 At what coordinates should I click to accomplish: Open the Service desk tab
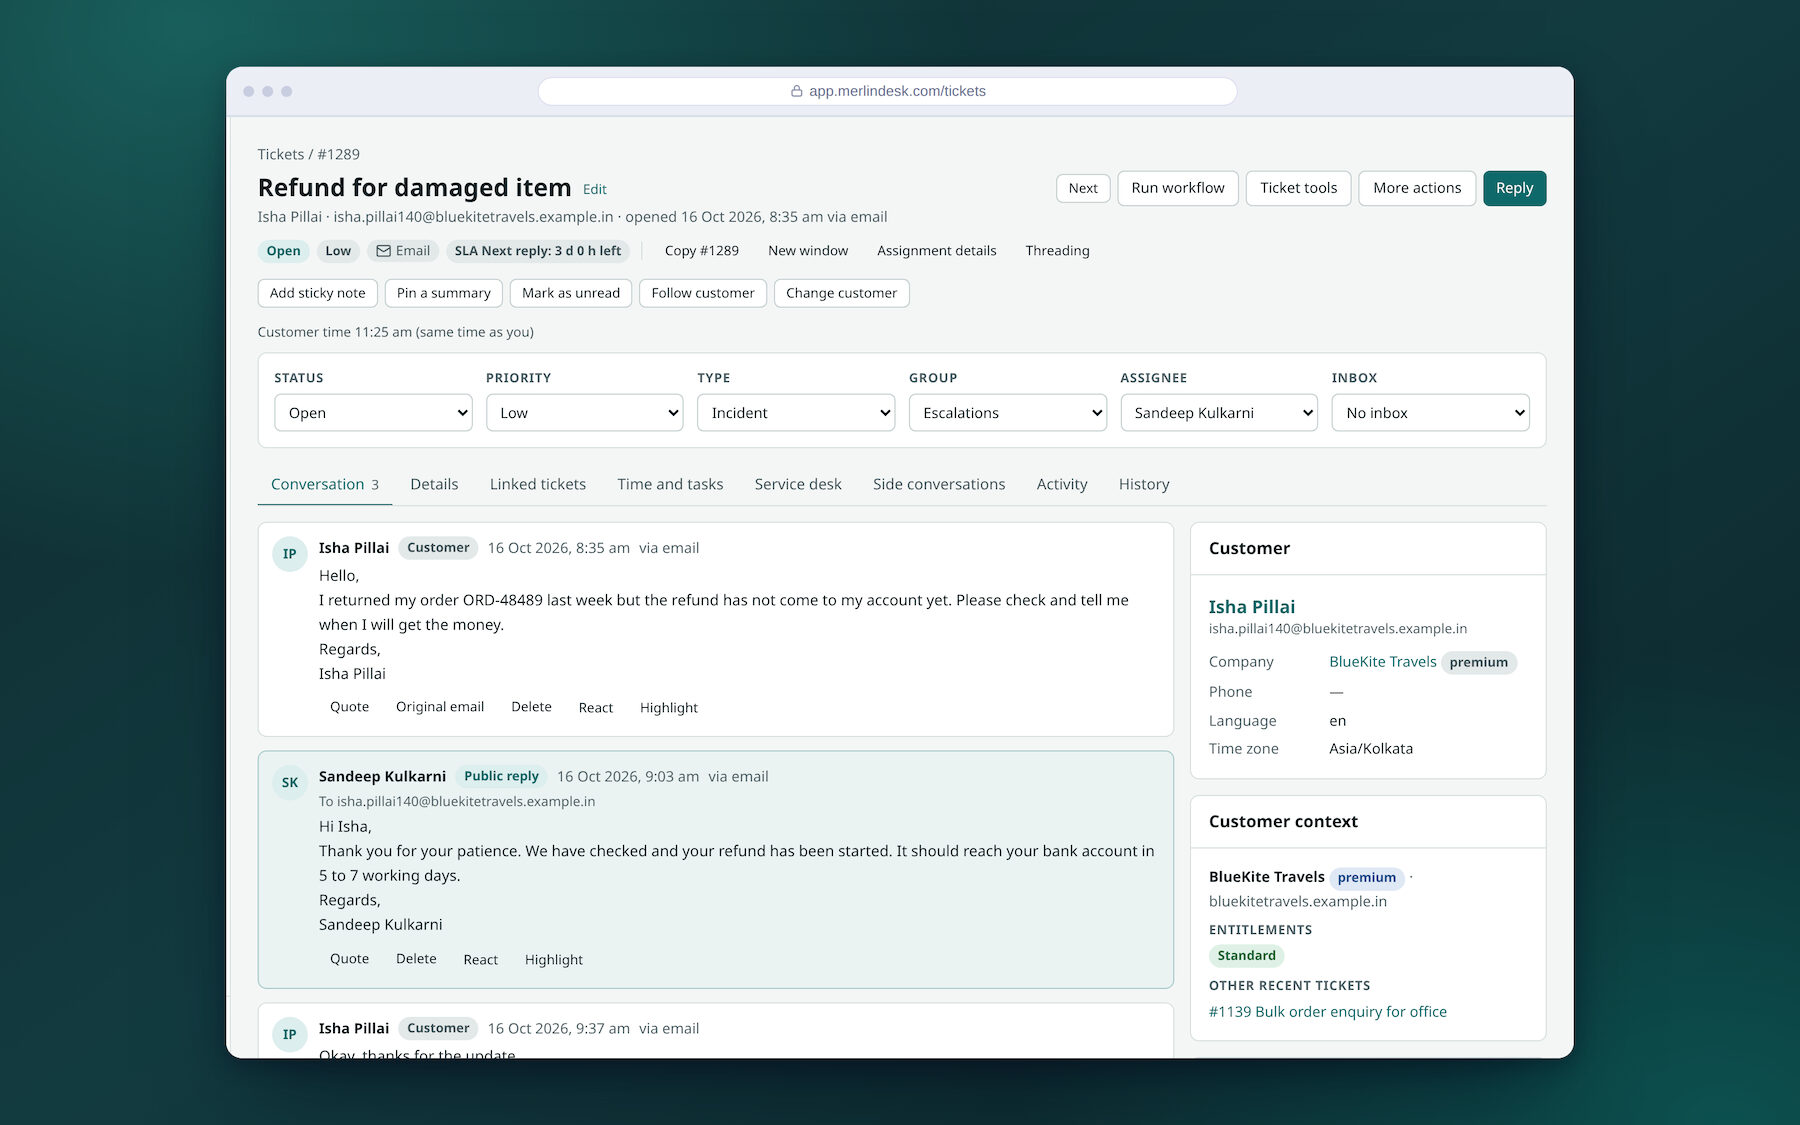click(x=798, y=484)
